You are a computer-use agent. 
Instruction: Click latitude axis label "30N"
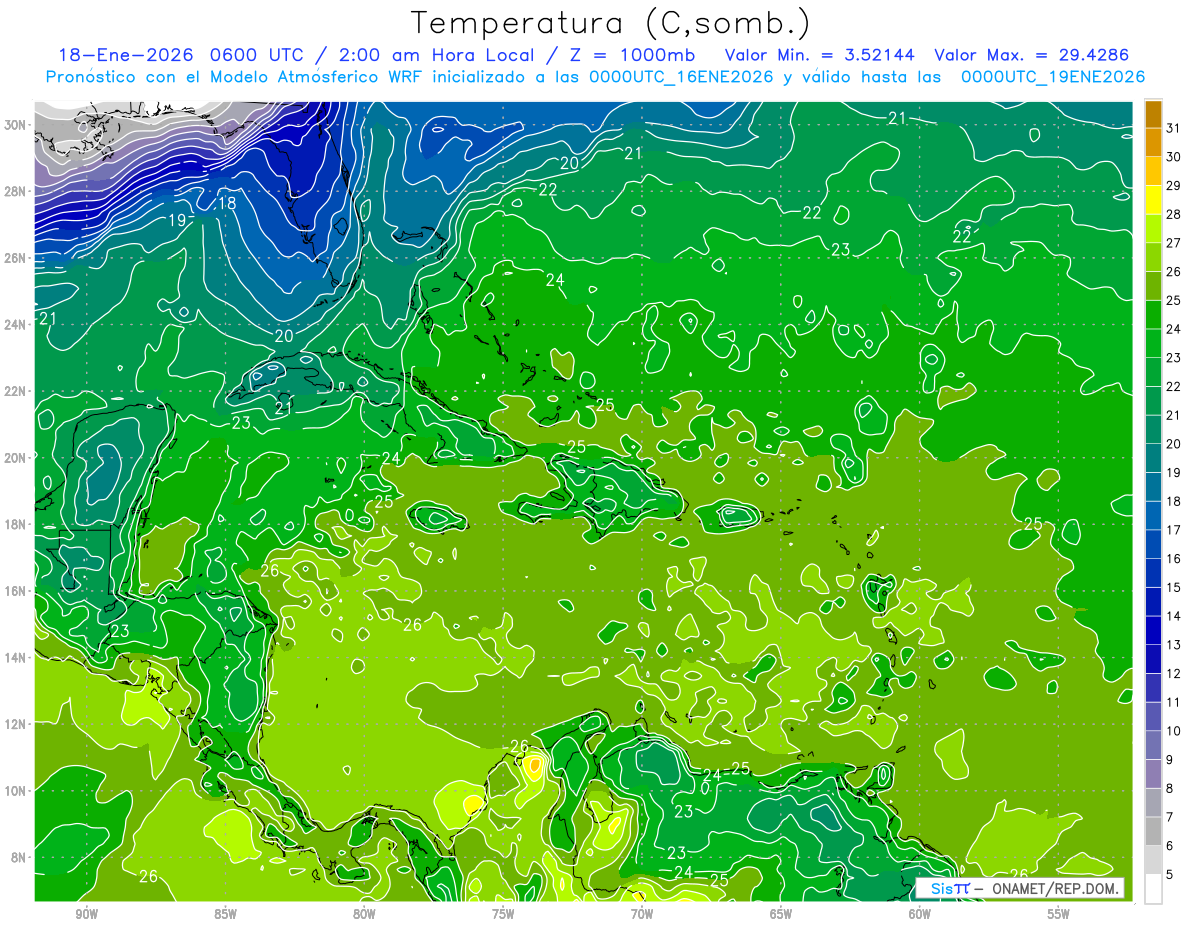coord(17,125)
